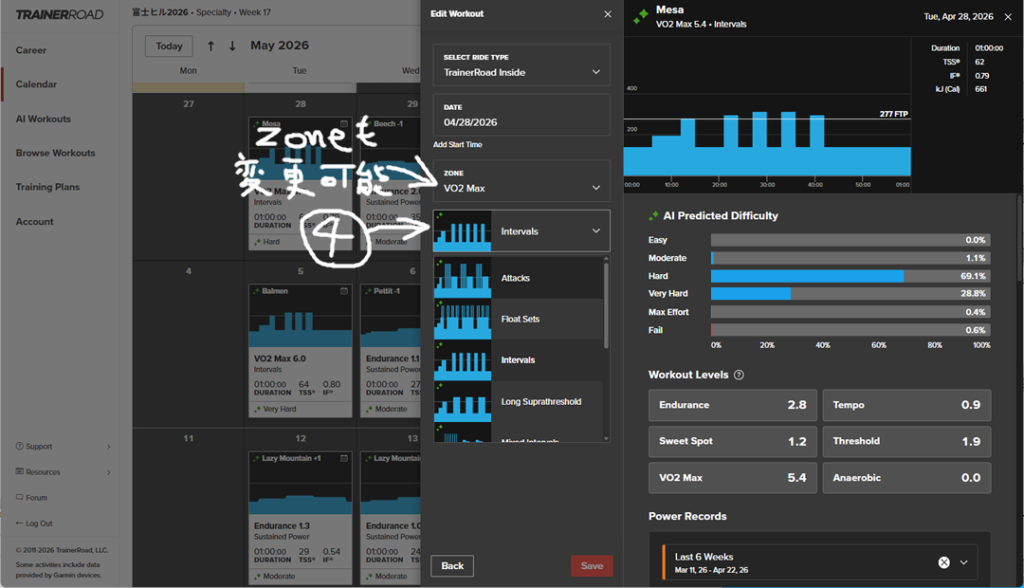Choose Attacks from the workout type list
Screen dimensions: 1024x588
tap(518, 278)
